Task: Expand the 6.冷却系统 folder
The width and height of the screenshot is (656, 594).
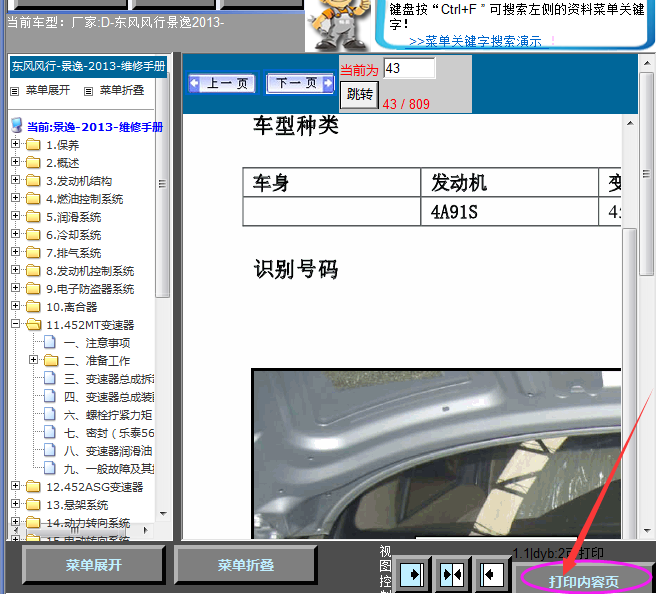Action: [x=15, y=233]
